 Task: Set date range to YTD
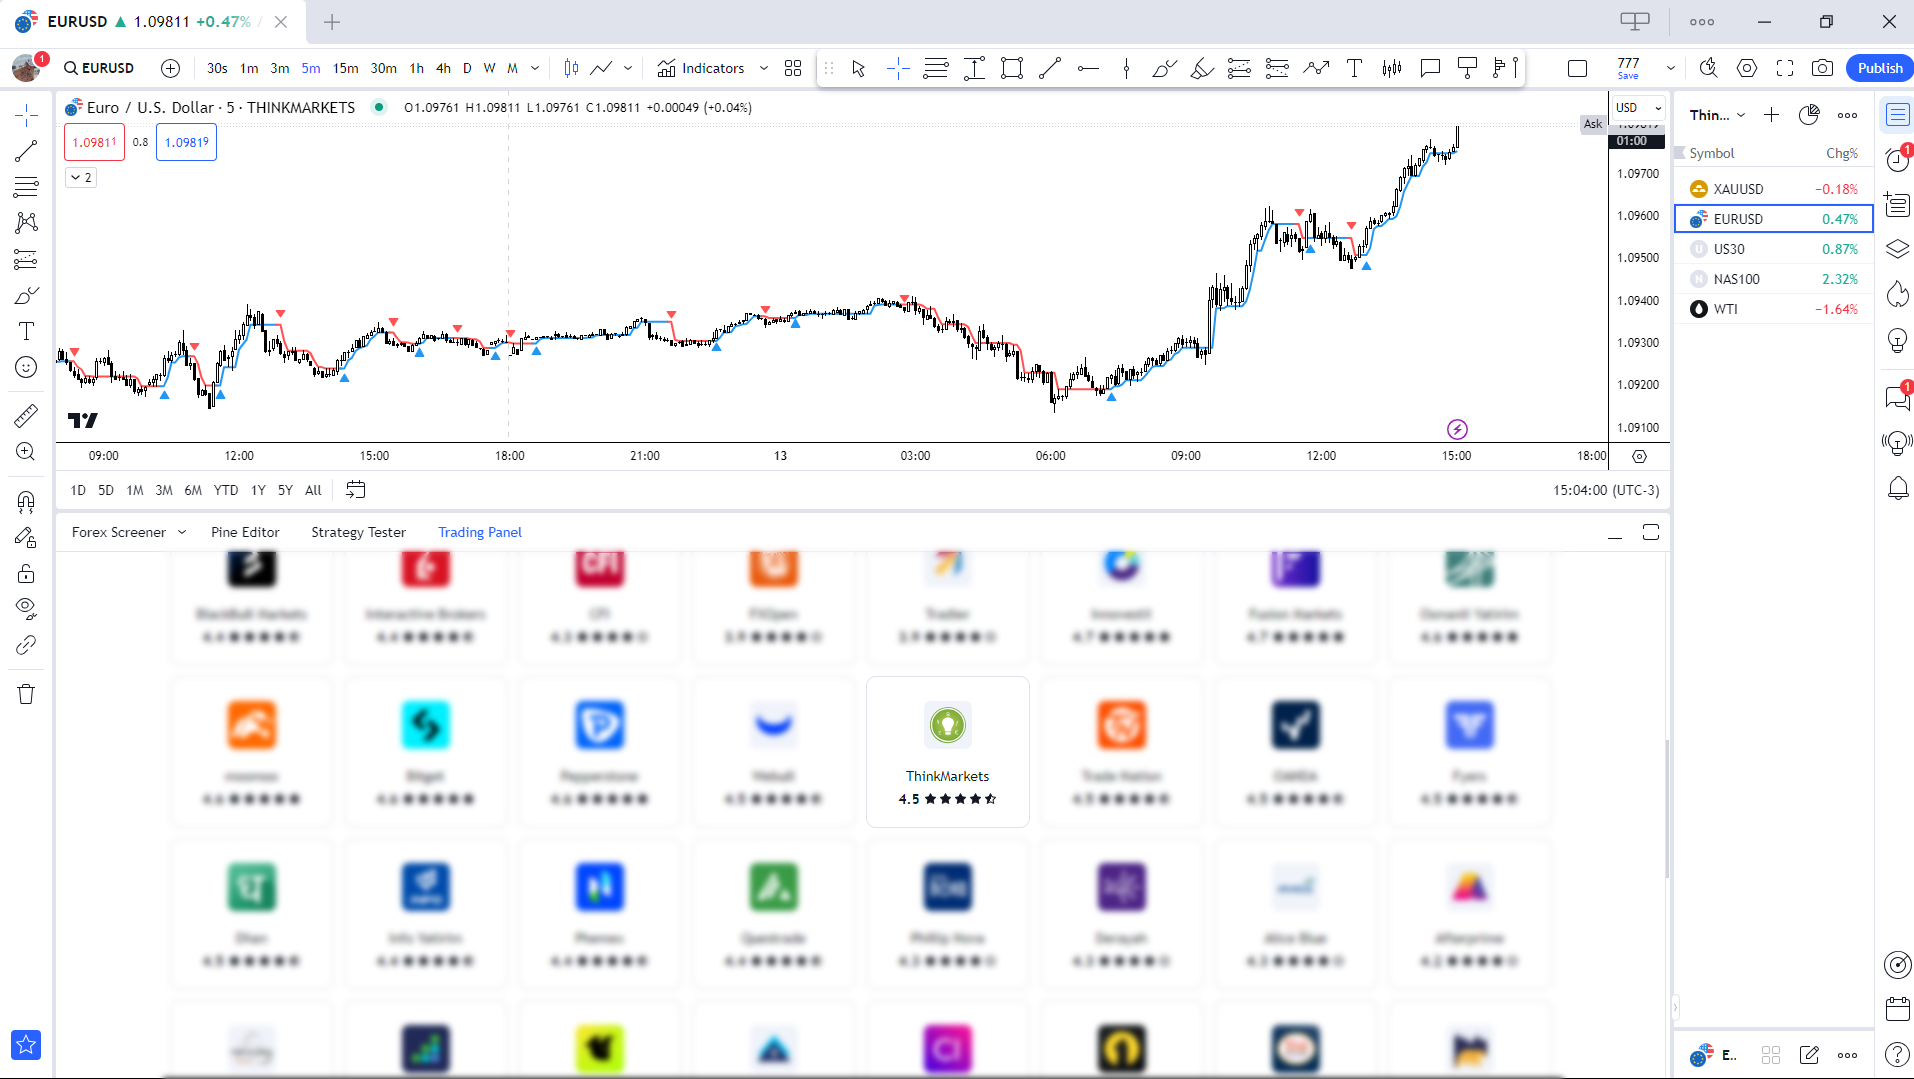[226, 490]
